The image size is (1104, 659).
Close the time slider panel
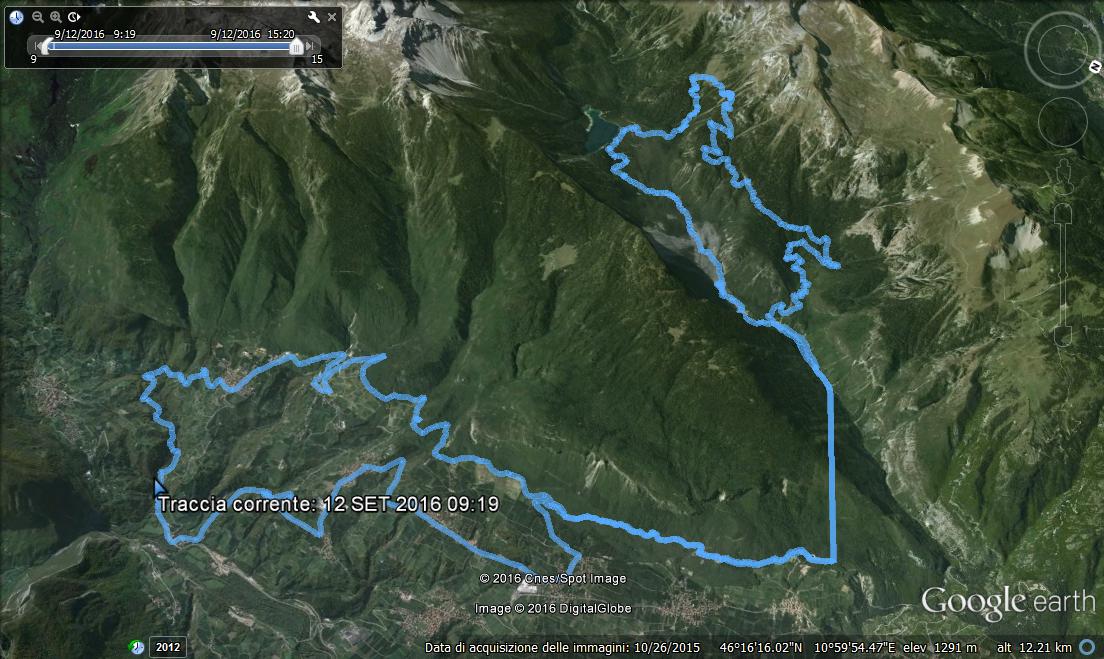(x=332, y=17)
